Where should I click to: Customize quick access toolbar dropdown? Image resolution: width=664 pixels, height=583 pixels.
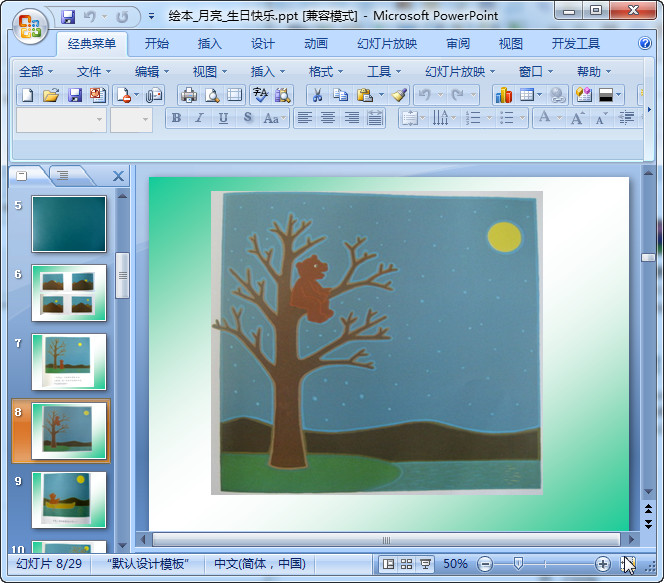pos(151,17)
